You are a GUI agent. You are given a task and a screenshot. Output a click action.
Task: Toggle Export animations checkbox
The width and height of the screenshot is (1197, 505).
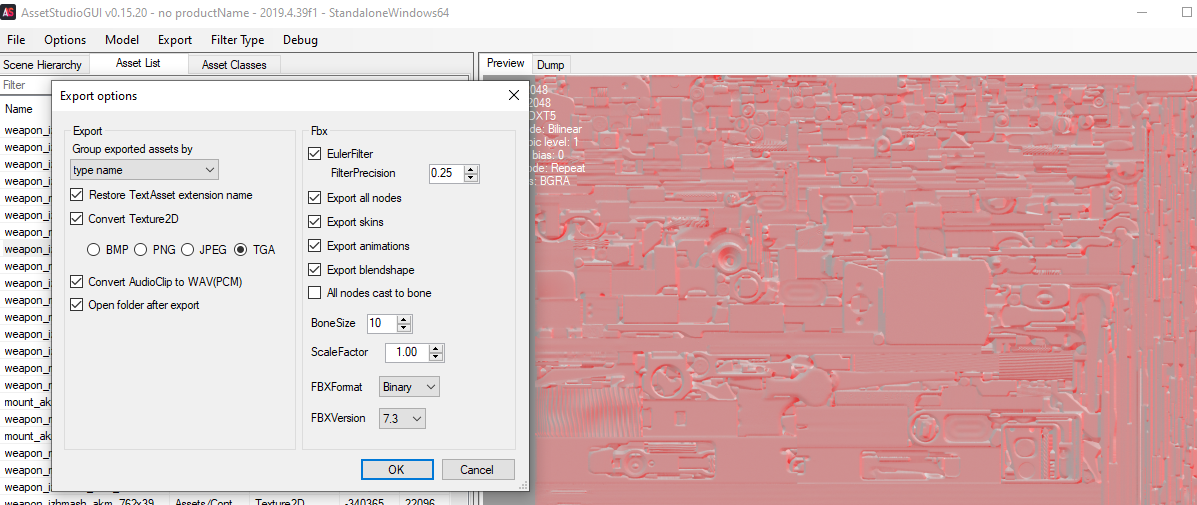point(315,246)
